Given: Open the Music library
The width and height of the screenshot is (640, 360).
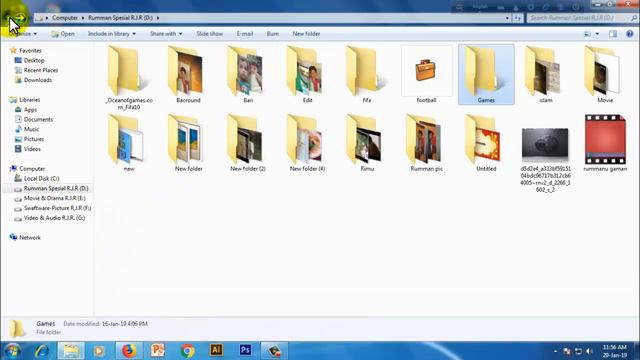Looking at the screenshot, I should tap(31, 129).
